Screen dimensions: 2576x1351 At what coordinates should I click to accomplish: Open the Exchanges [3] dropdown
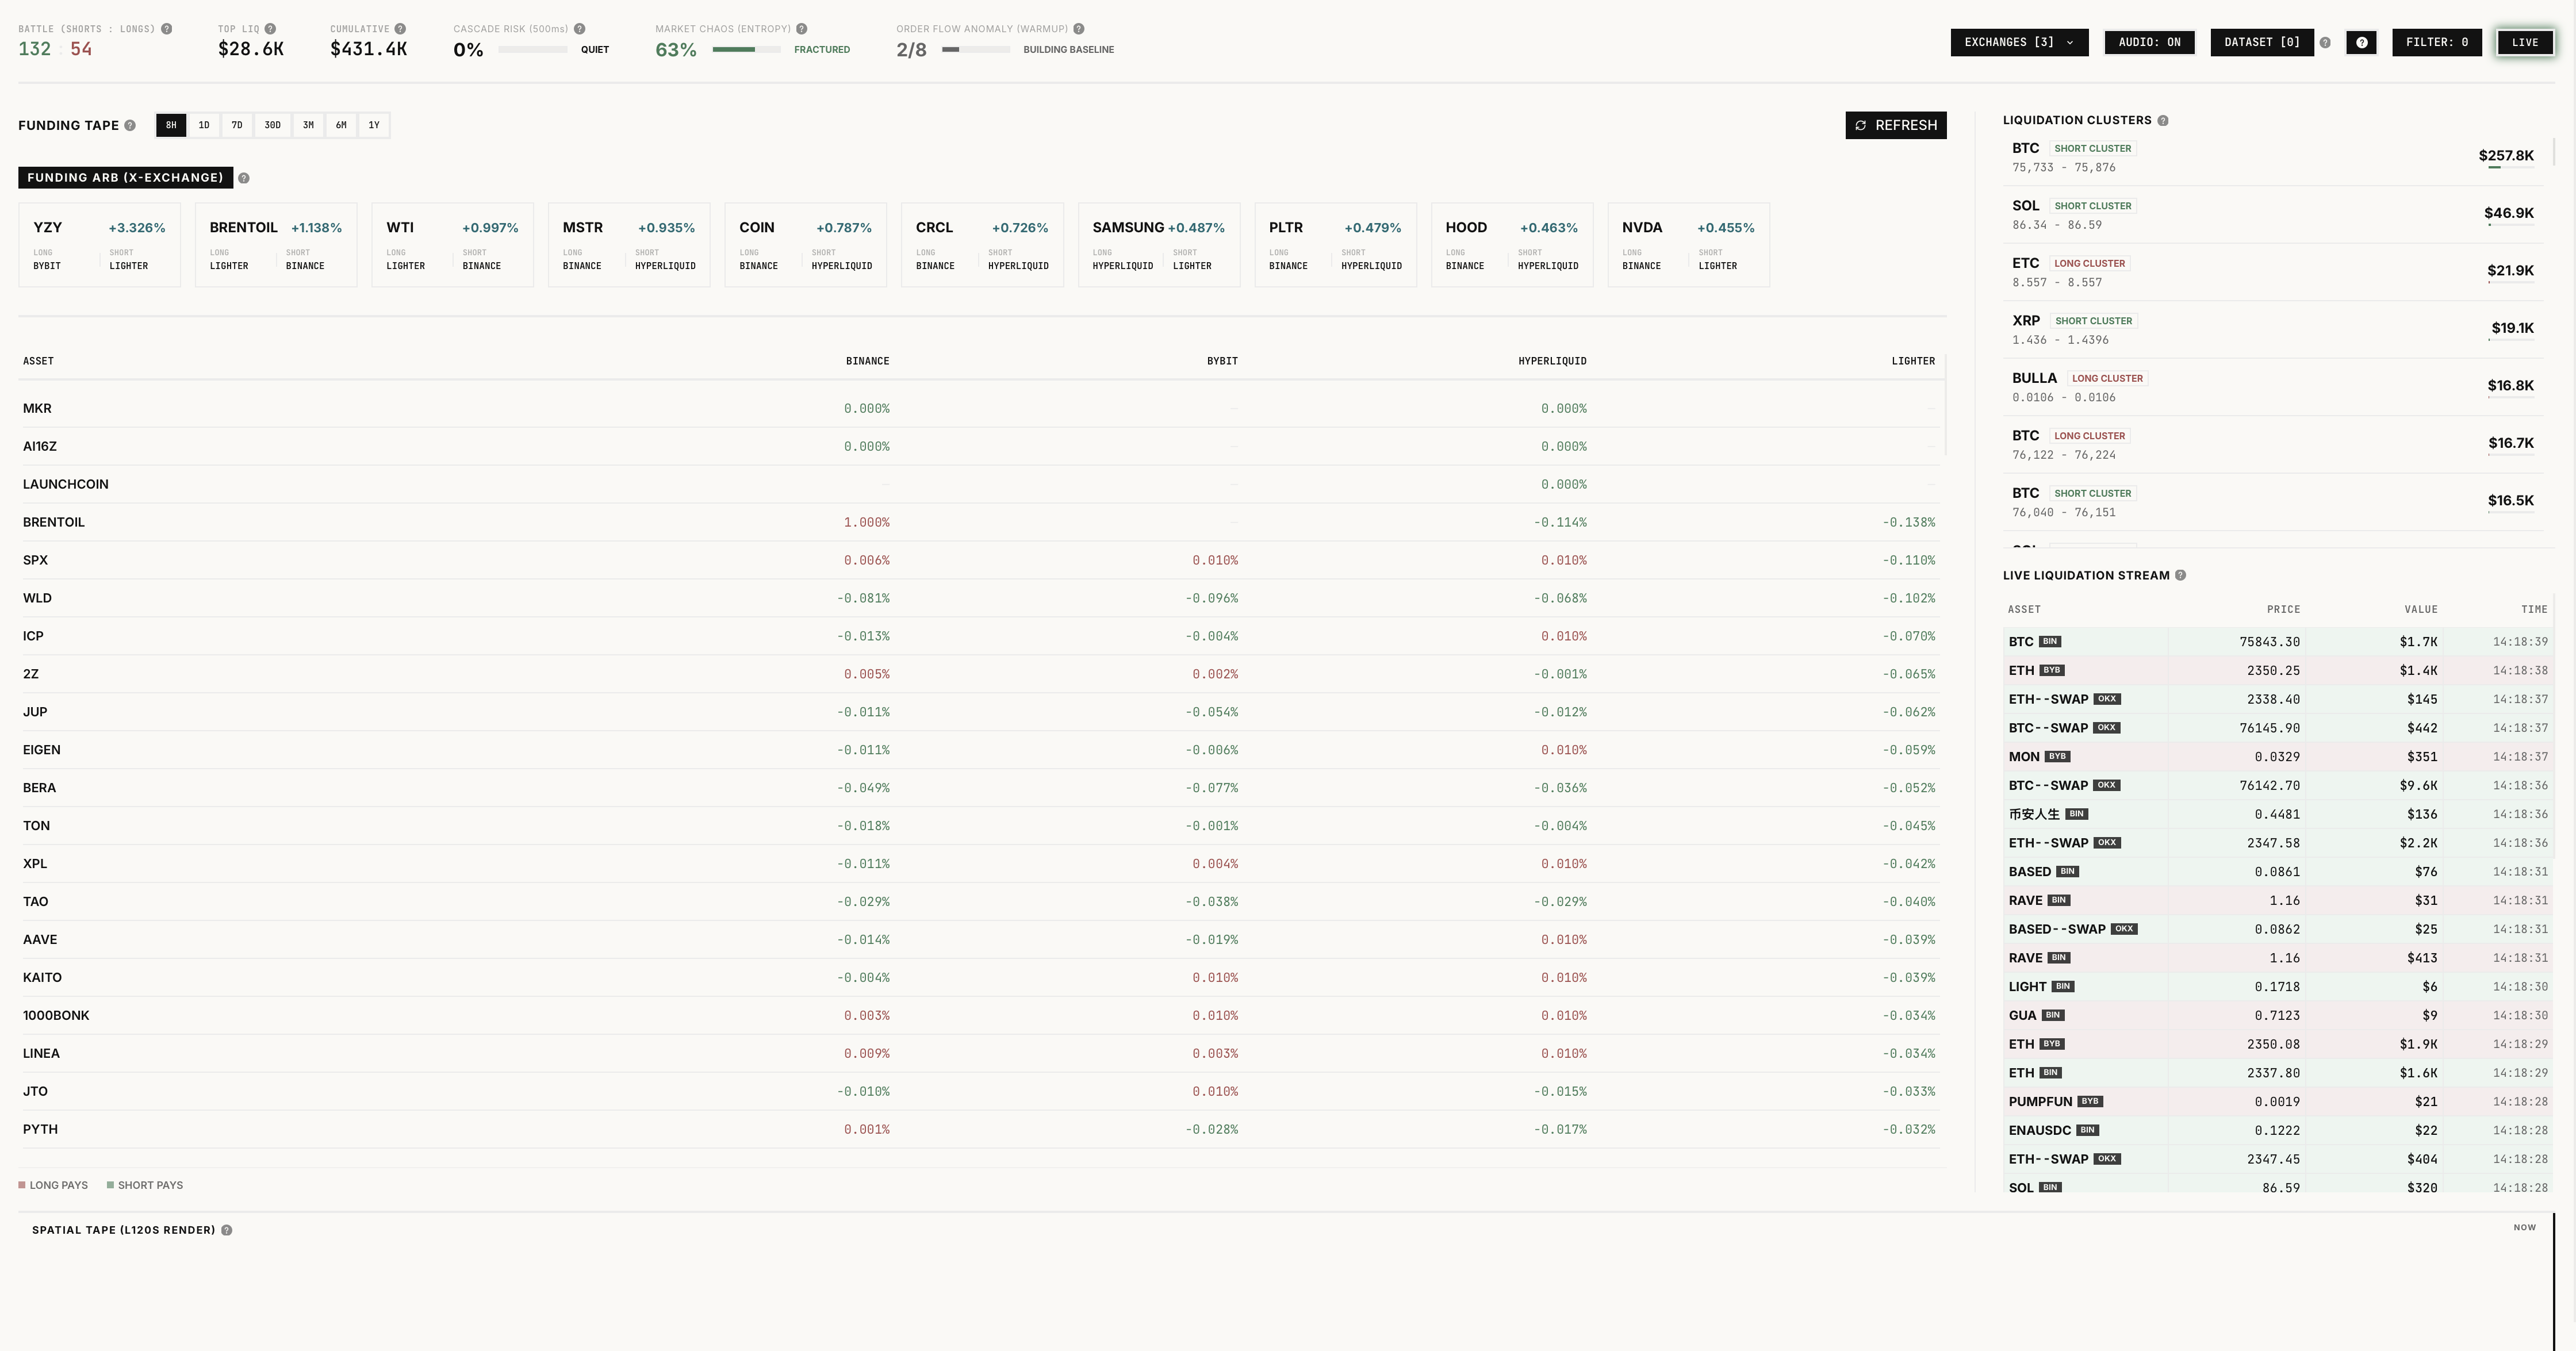[x=2019, y=42]
